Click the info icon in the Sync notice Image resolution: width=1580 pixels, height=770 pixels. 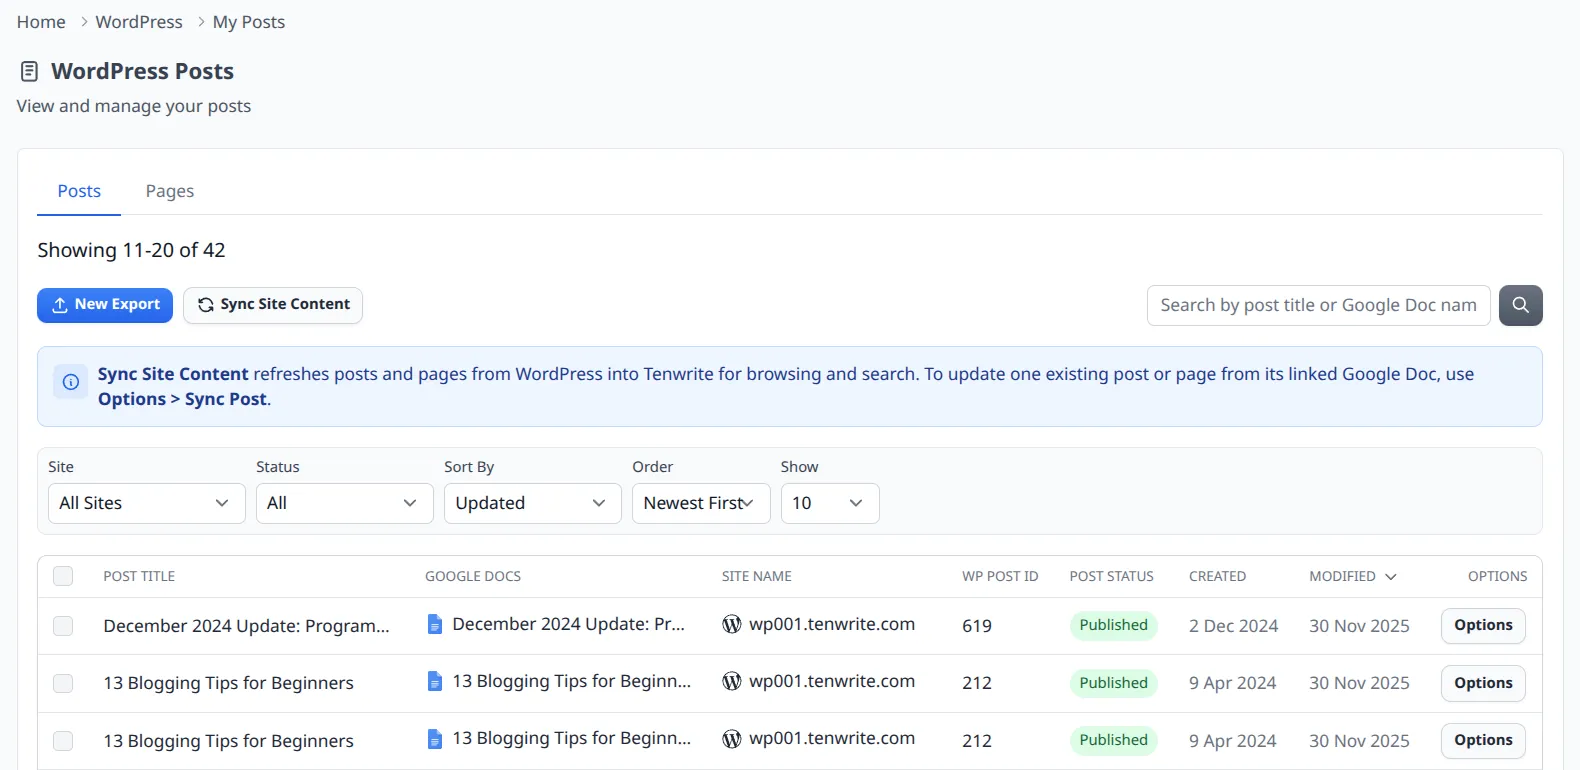[71, 381]
